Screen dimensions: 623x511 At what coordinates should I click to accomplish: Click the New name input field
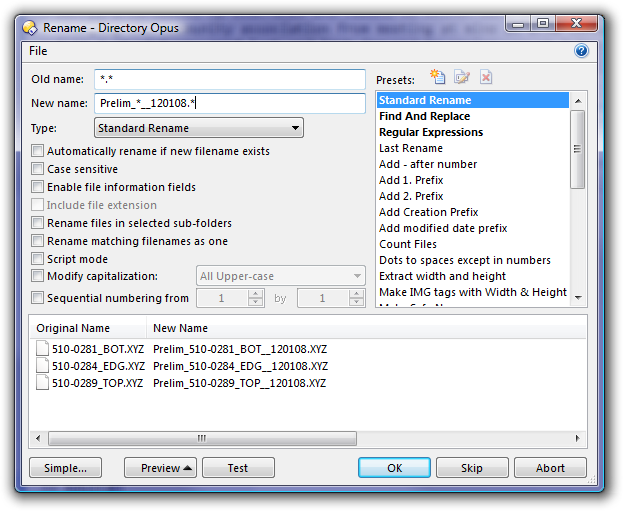[230, 103]
